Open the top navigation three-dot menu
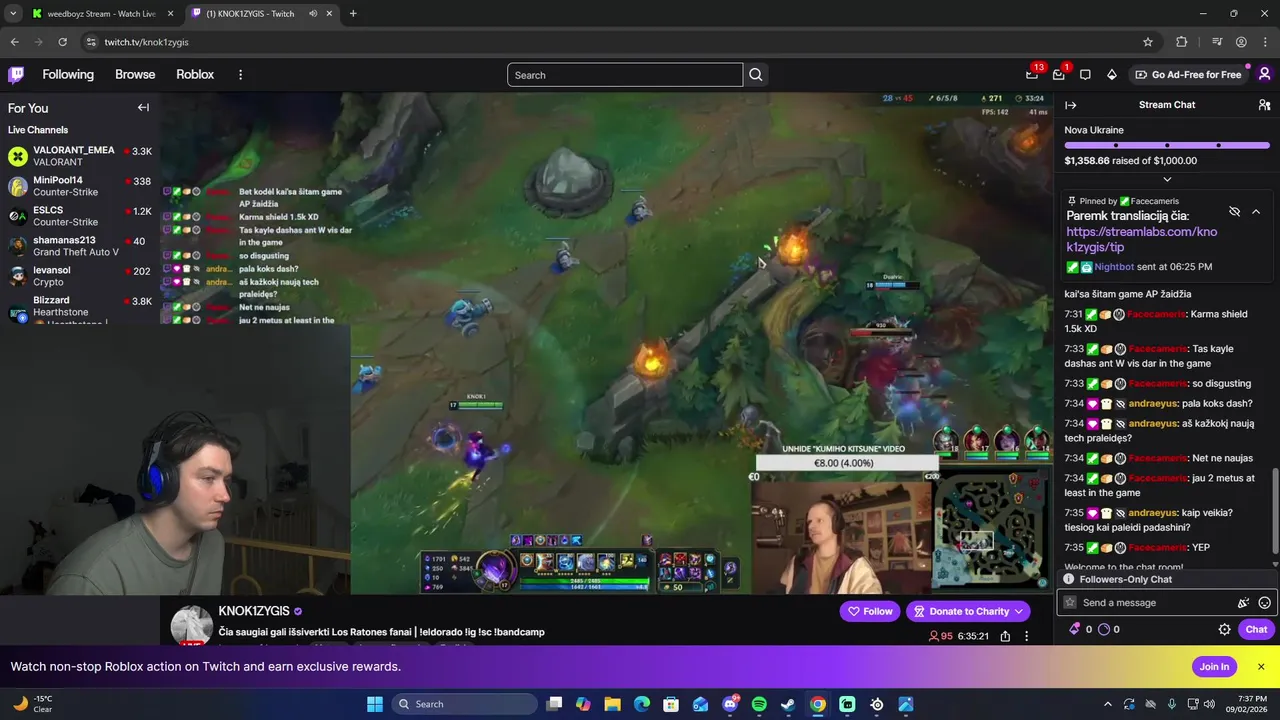Image resolution: width=1280 pixels, height=720 pixels. click(x=240, y=74)
